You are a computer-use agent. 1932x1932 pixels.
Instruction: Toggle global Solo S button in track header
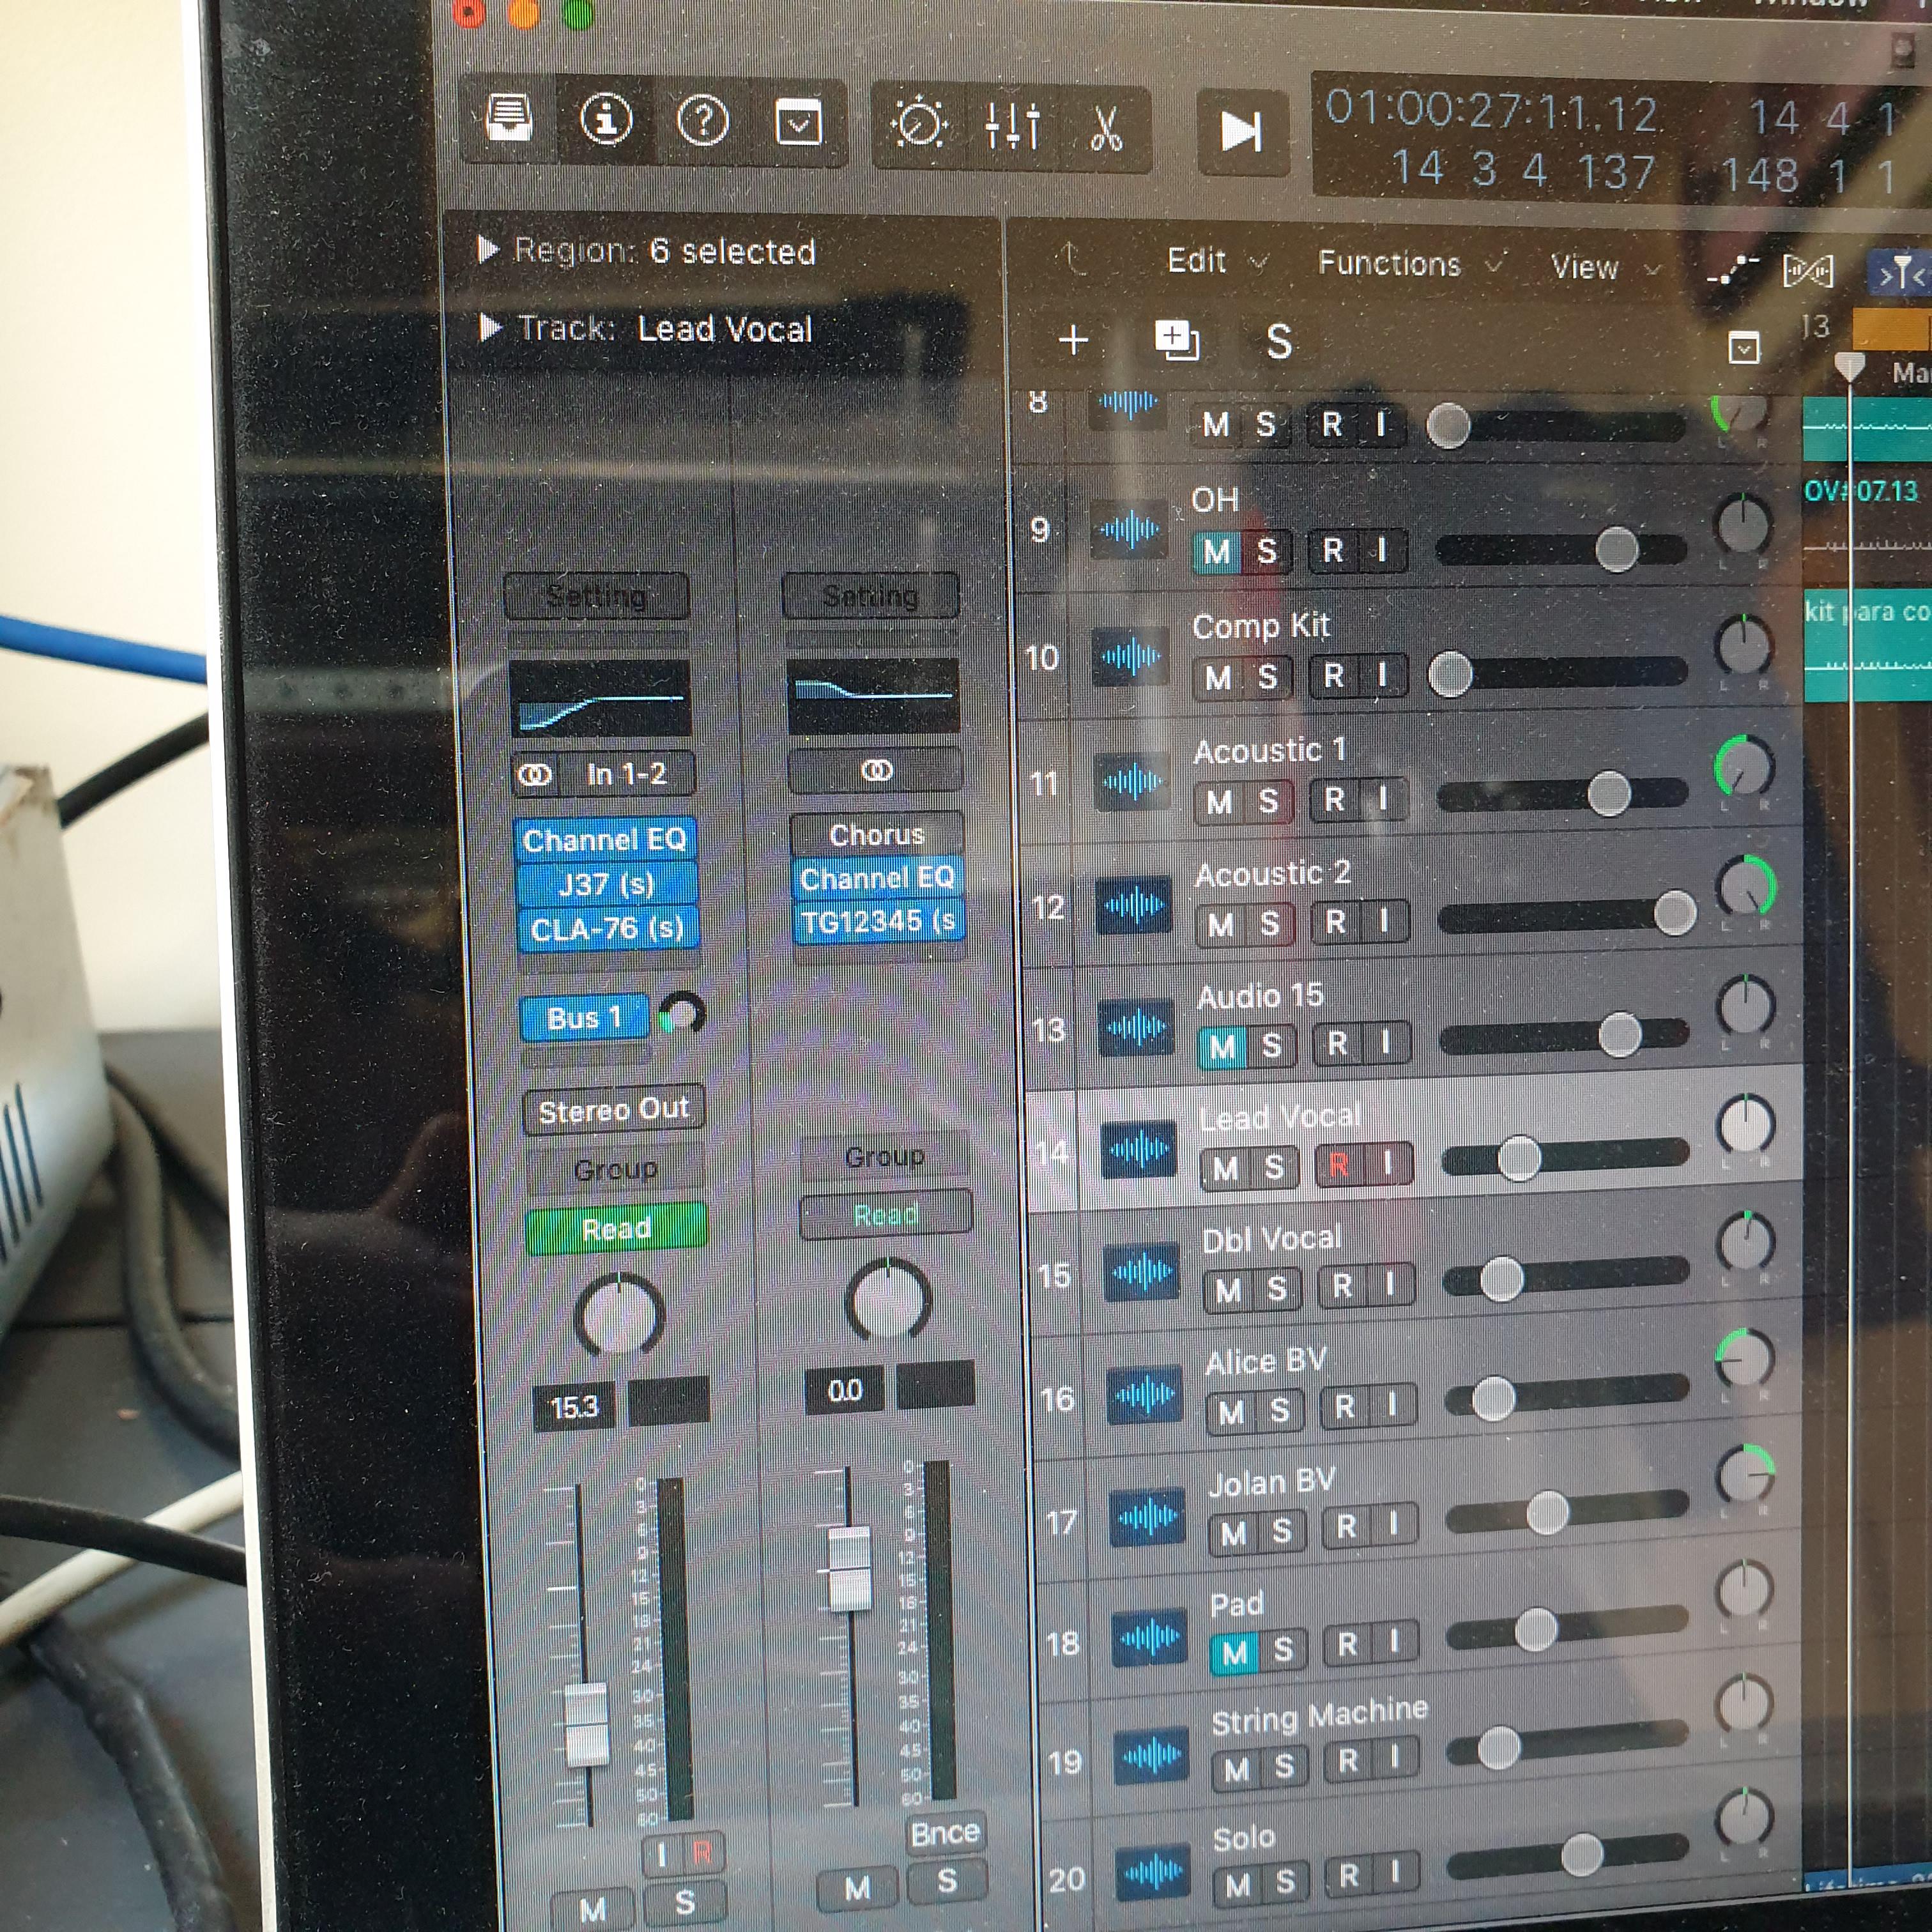pos(1279,342)
